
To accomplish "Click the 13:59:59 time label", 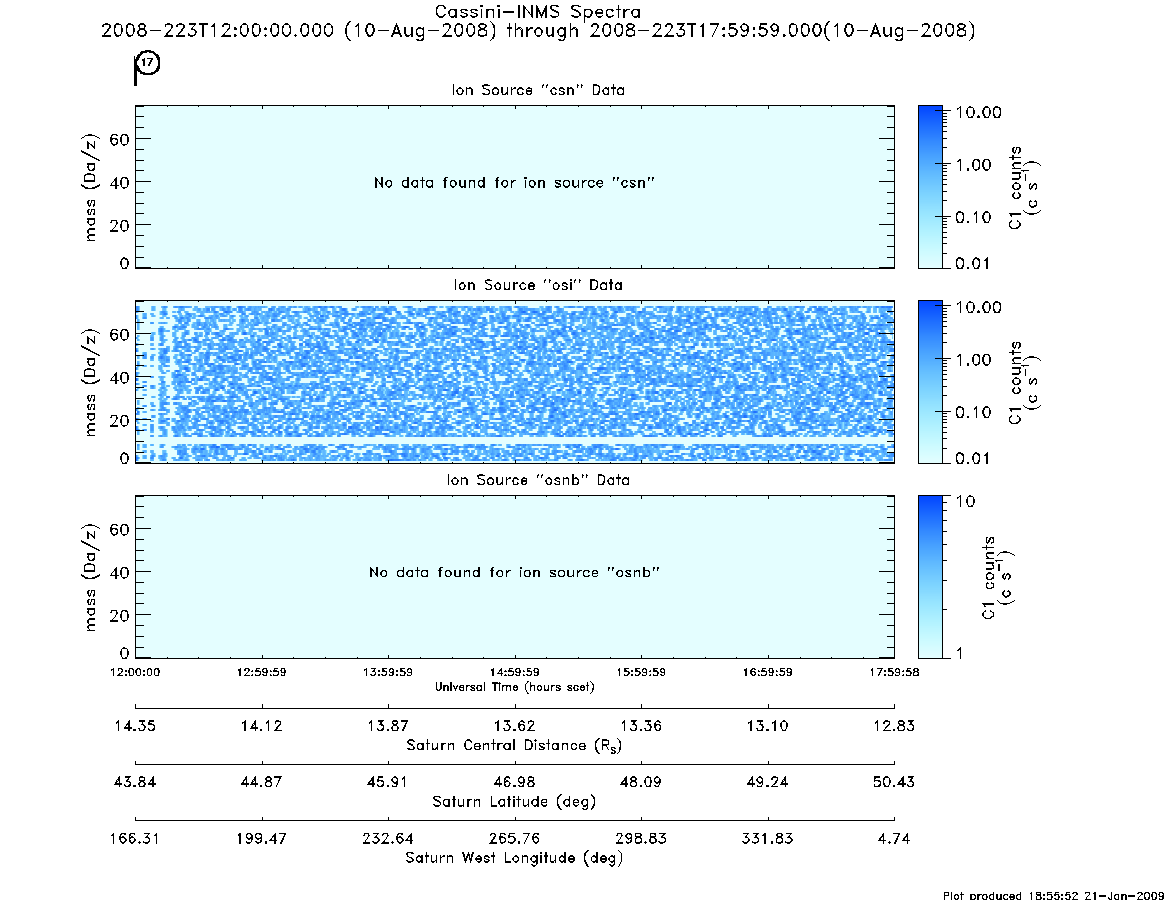I will pyautogui.click(x=388, y=672).
